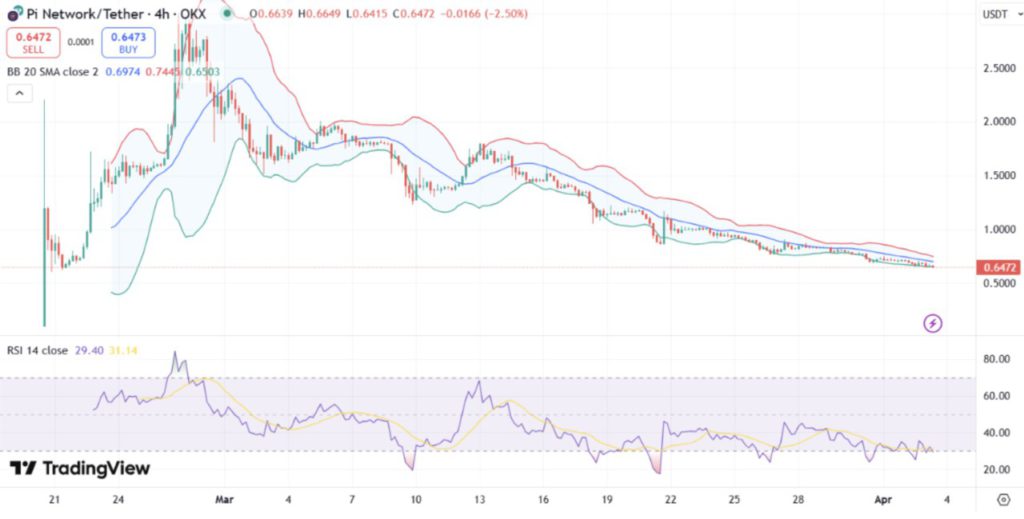Open the USDT currency dropdown

point(1000,14)
